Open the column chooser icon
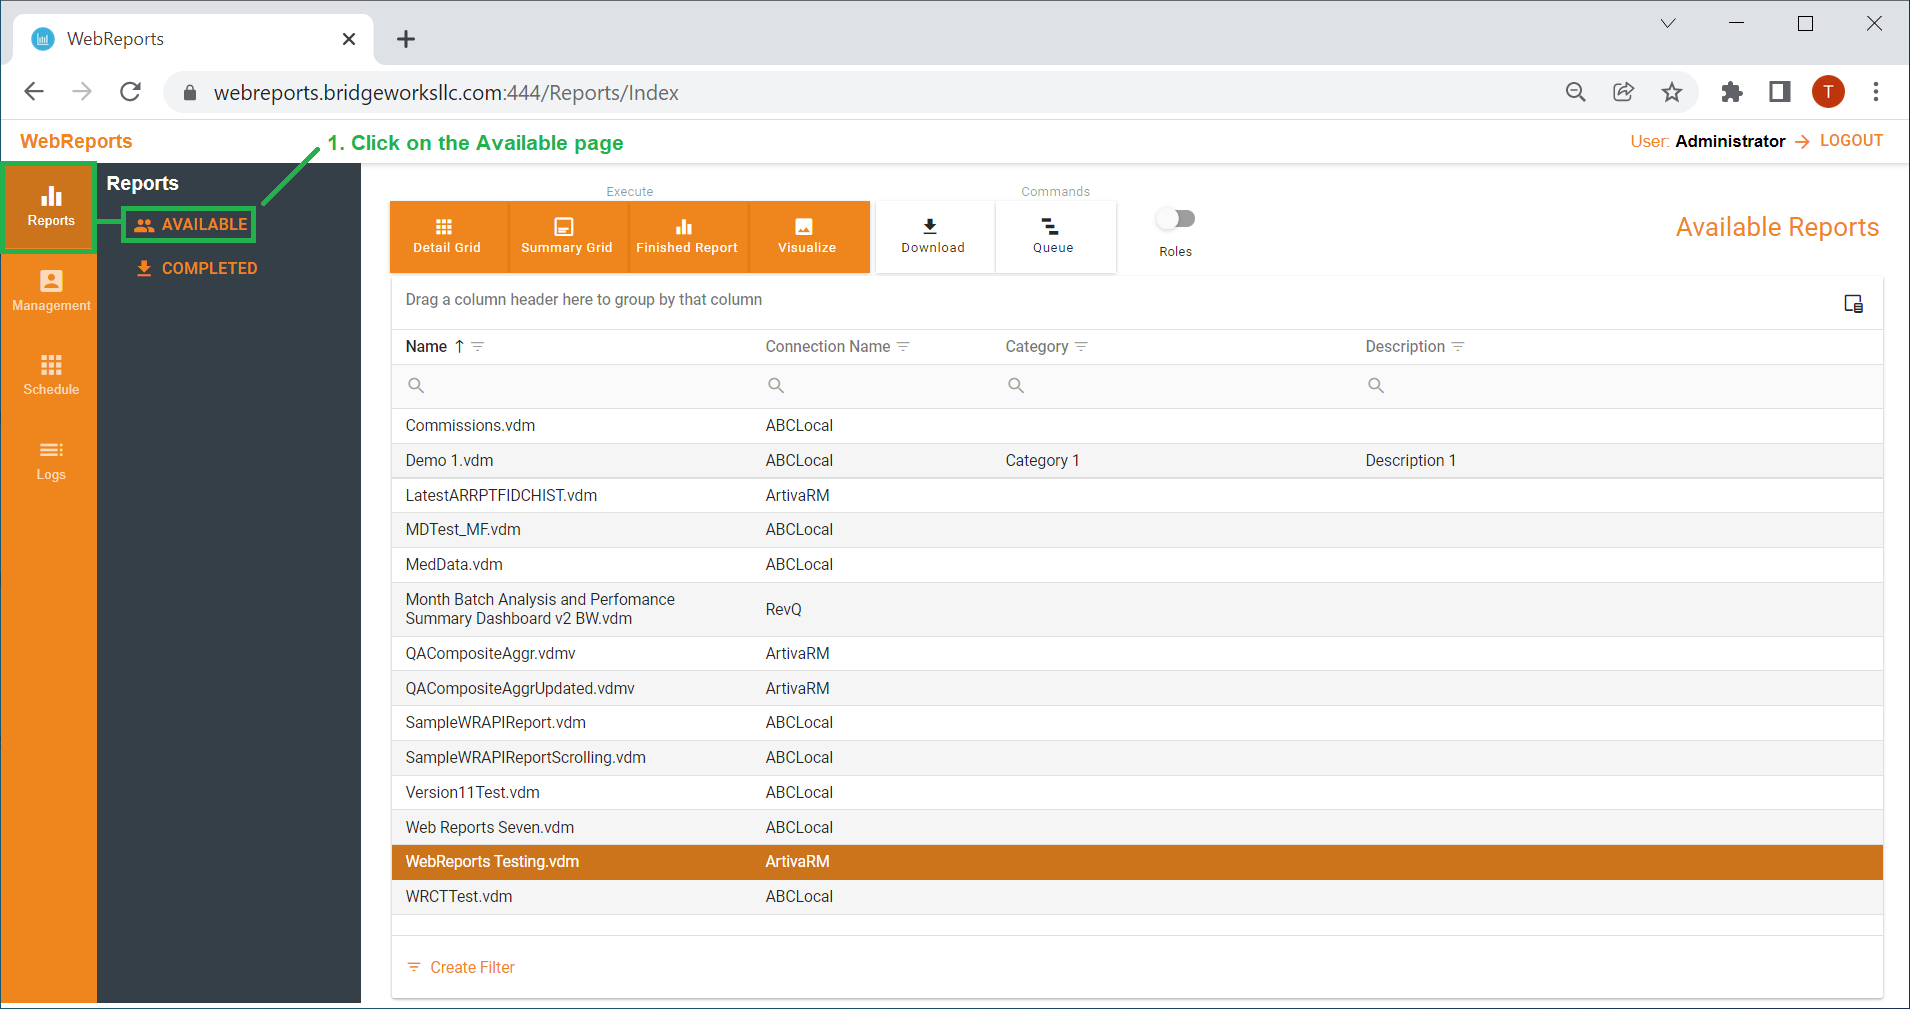This screenshot has width=1910, height=1009. click(1853, 303)
